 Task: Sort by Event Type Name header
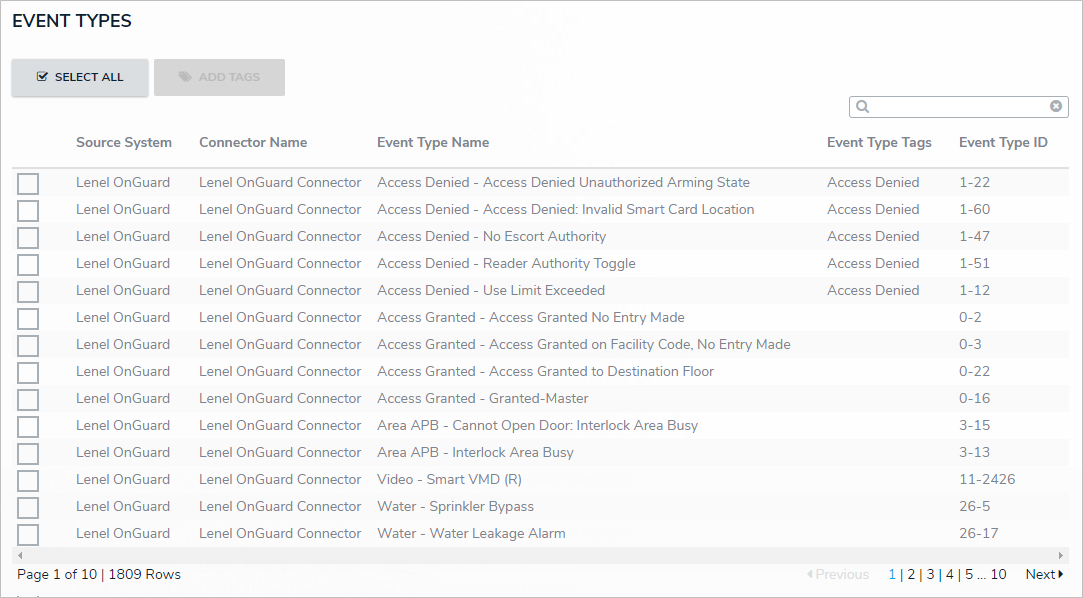pyautogui.click(x=433, y=142)
